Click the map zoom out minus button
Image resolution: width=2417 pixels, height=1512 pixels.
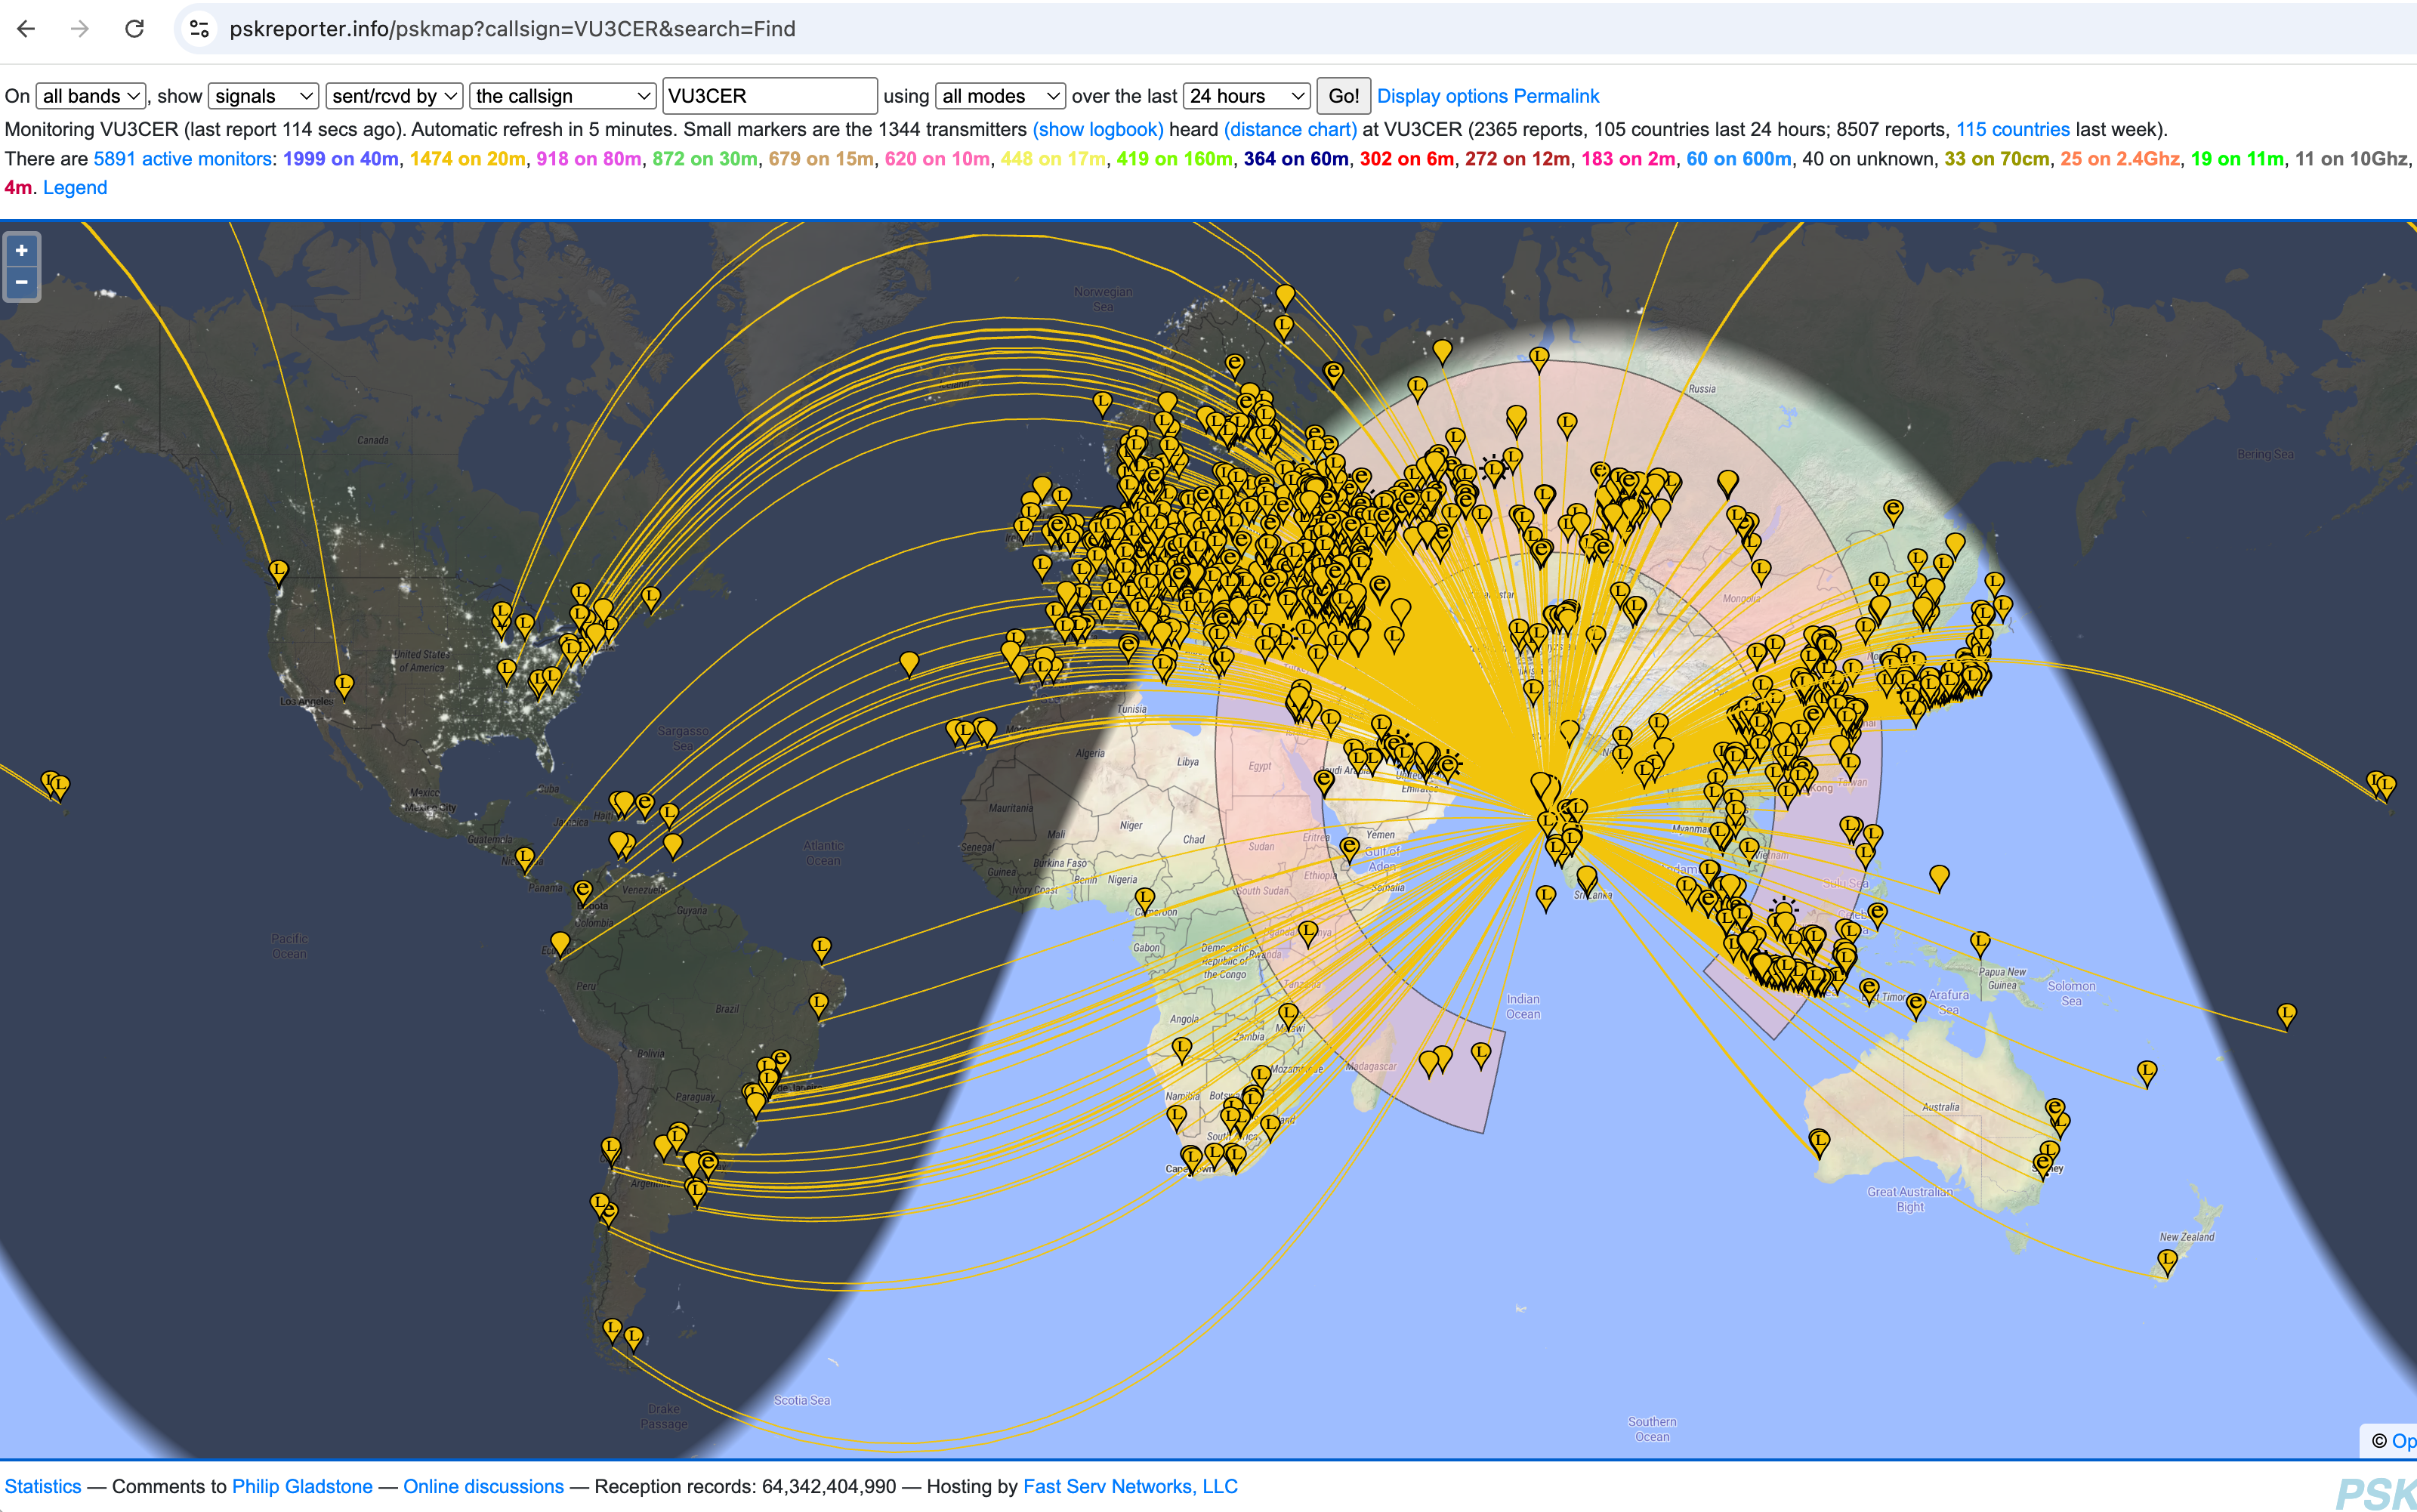click(x=21, y=283)
